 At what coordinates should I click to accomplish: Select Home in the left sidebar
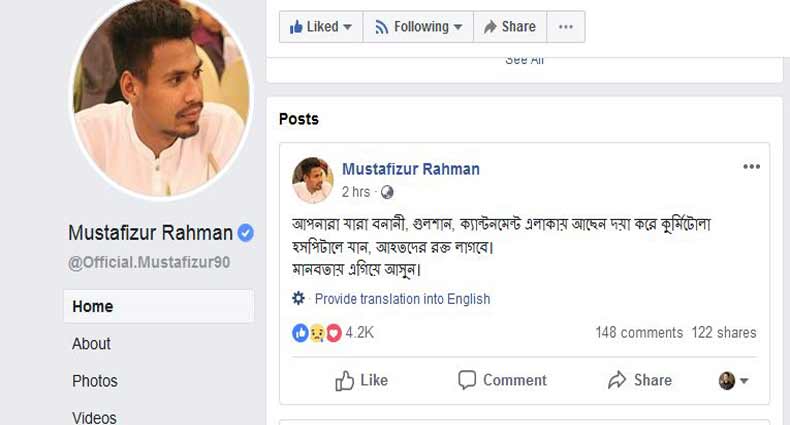point(93,307)
